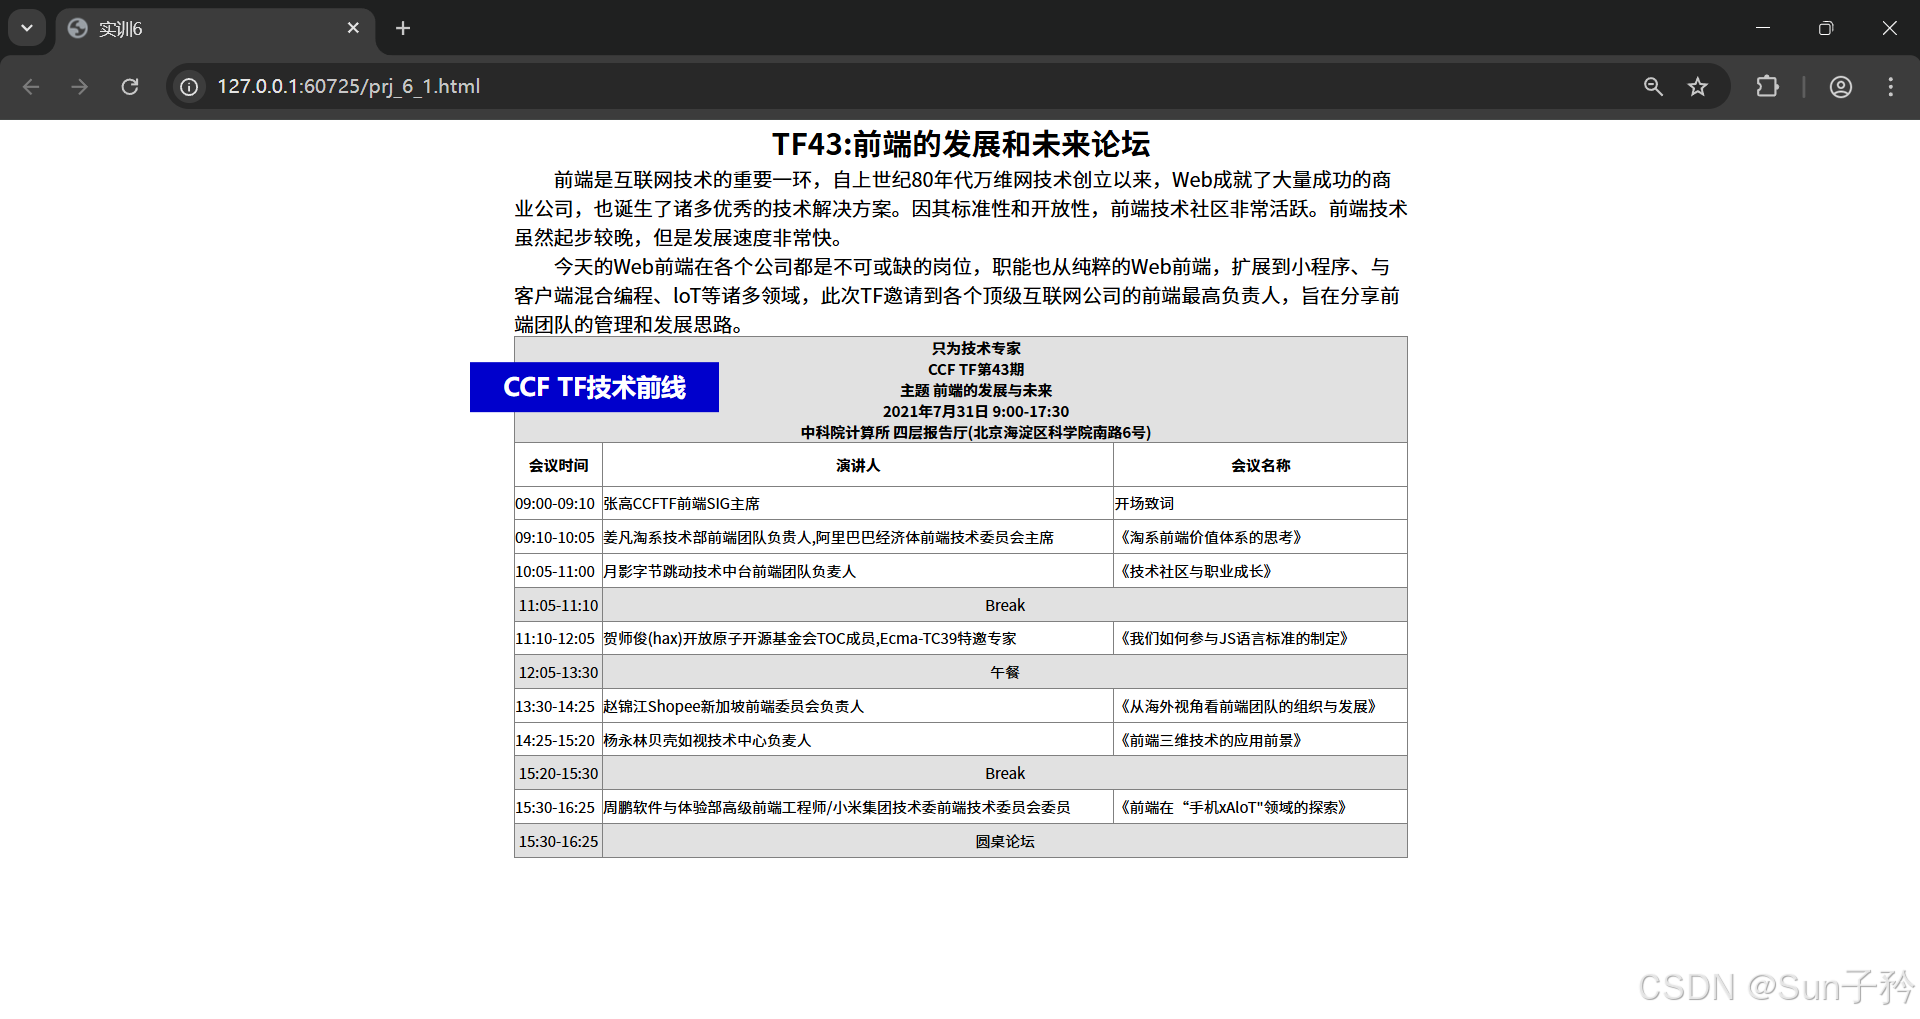Select 《淘系前端价值体系的思考》 cell
The height and width of the screenshot is (1019, 1920).
click(x=1260, y=538)
